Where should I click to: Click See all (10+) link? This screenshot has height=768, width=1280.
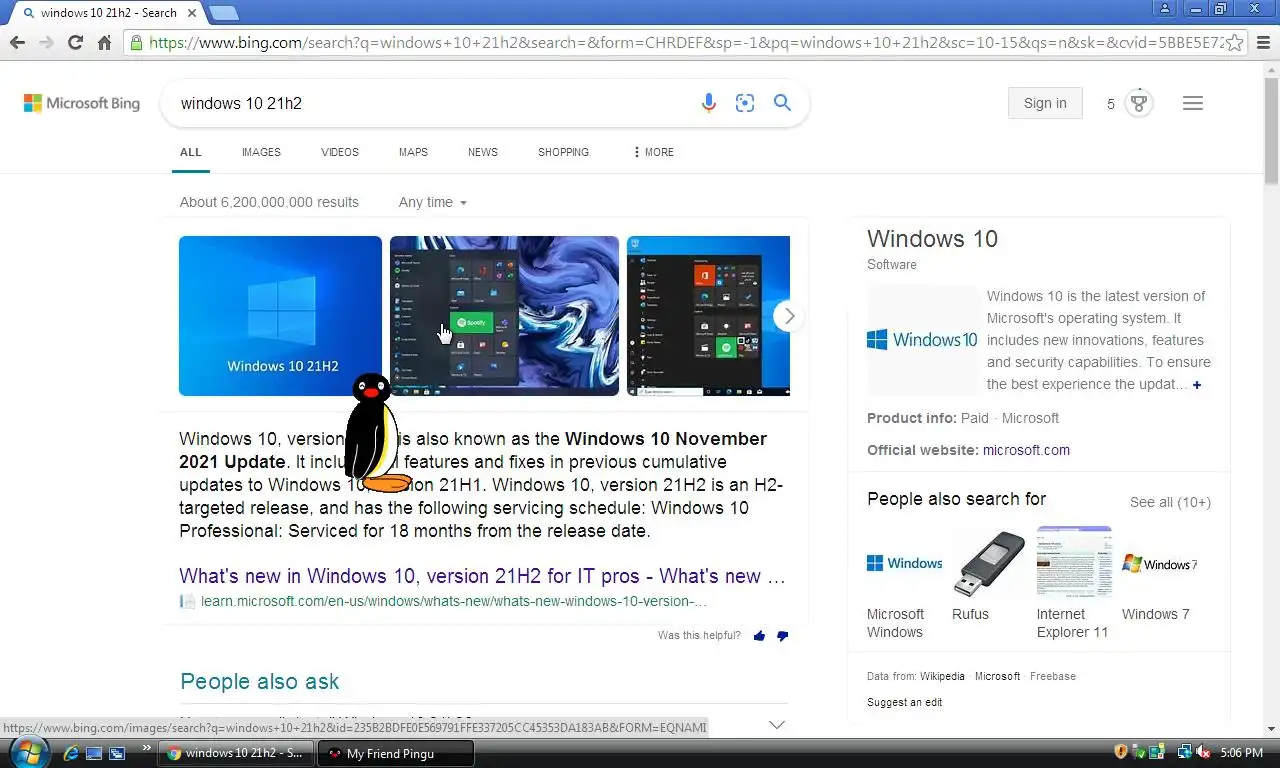(1170, 502)
